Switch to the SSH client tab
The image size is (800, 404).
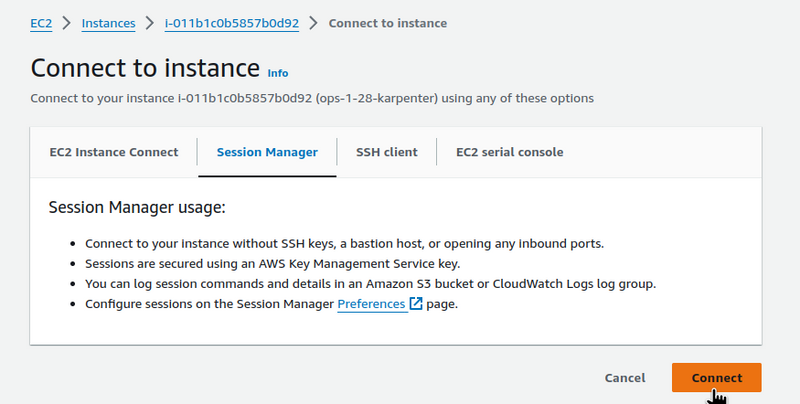click(387, 152)
